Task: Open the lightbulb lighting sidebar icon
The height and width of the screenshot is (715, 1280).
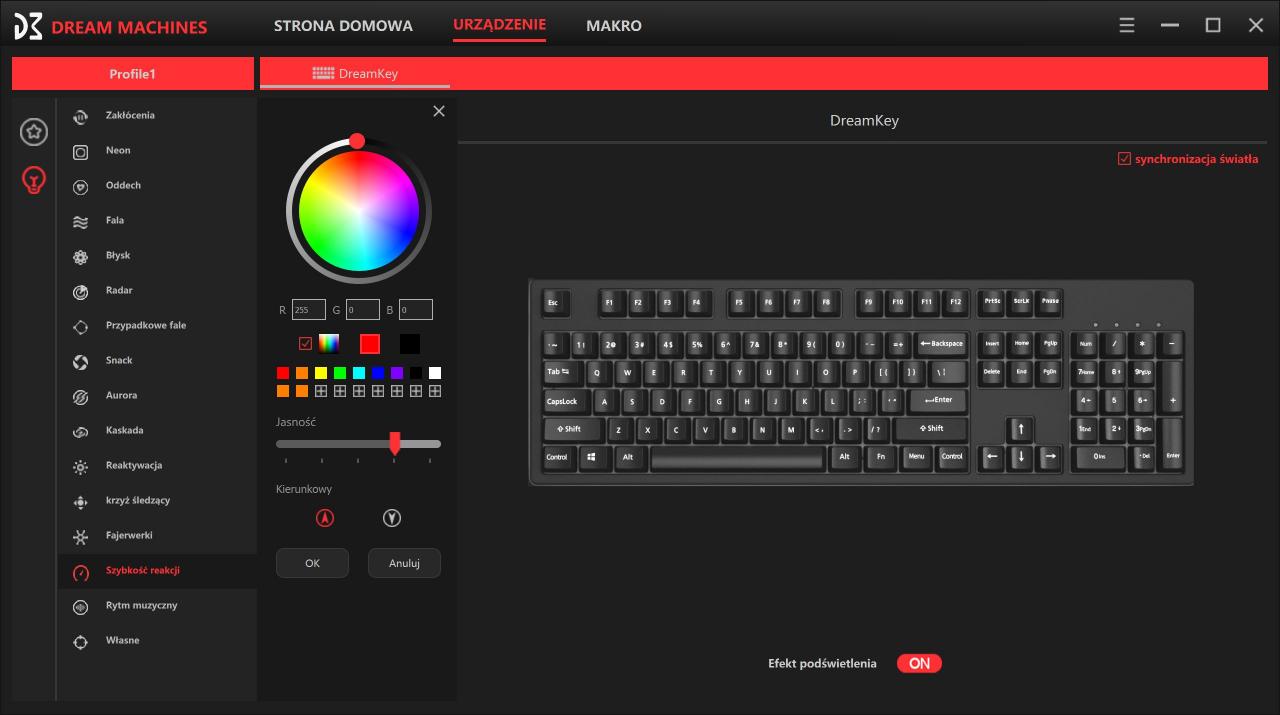Action: [x=34, y=180]
